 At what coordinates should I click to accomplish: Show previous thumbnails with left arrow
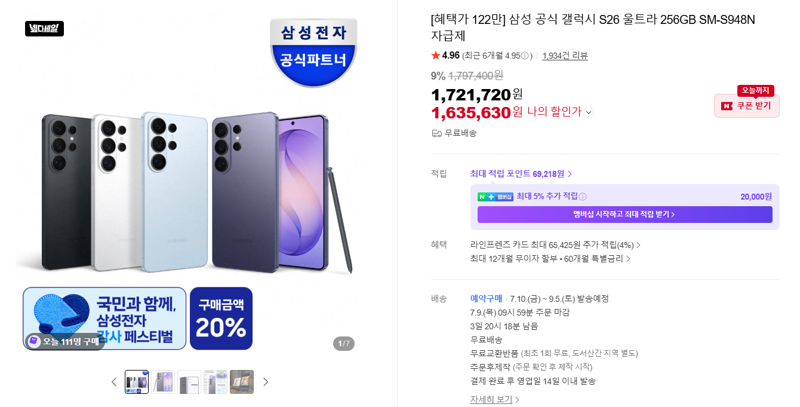click(x=114, y=382)
